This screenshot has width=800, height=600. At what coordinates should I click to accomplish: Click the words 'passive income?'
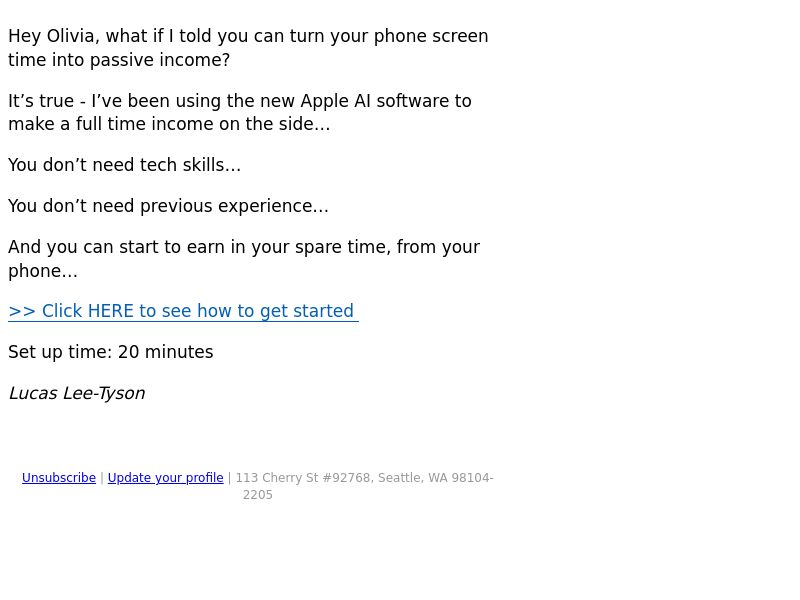160,60
